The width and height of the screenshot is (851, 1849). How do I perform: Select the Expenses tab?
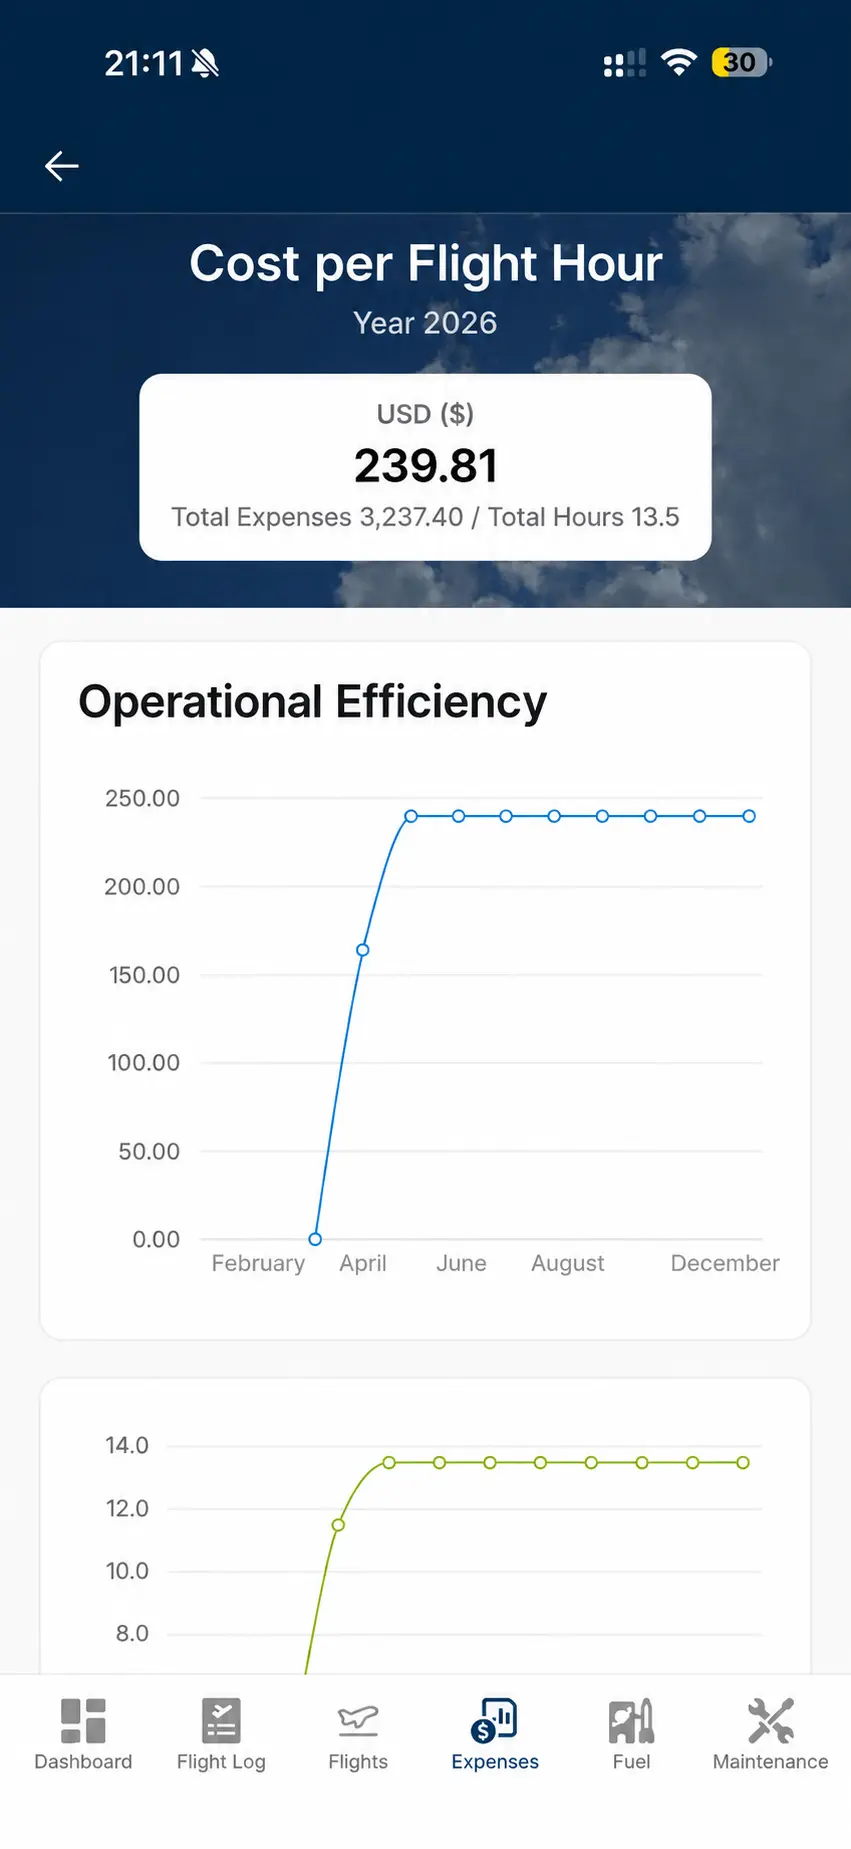point(495,1735)
